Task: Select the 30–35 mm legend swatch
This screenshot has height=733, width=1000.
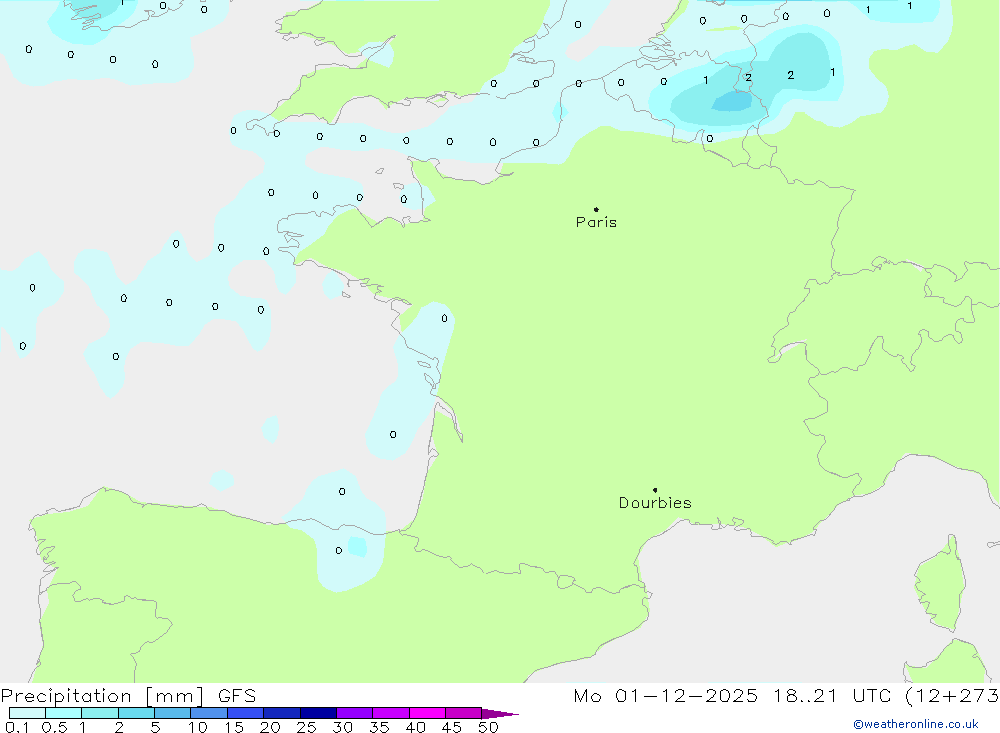Action: pos(355,713)
